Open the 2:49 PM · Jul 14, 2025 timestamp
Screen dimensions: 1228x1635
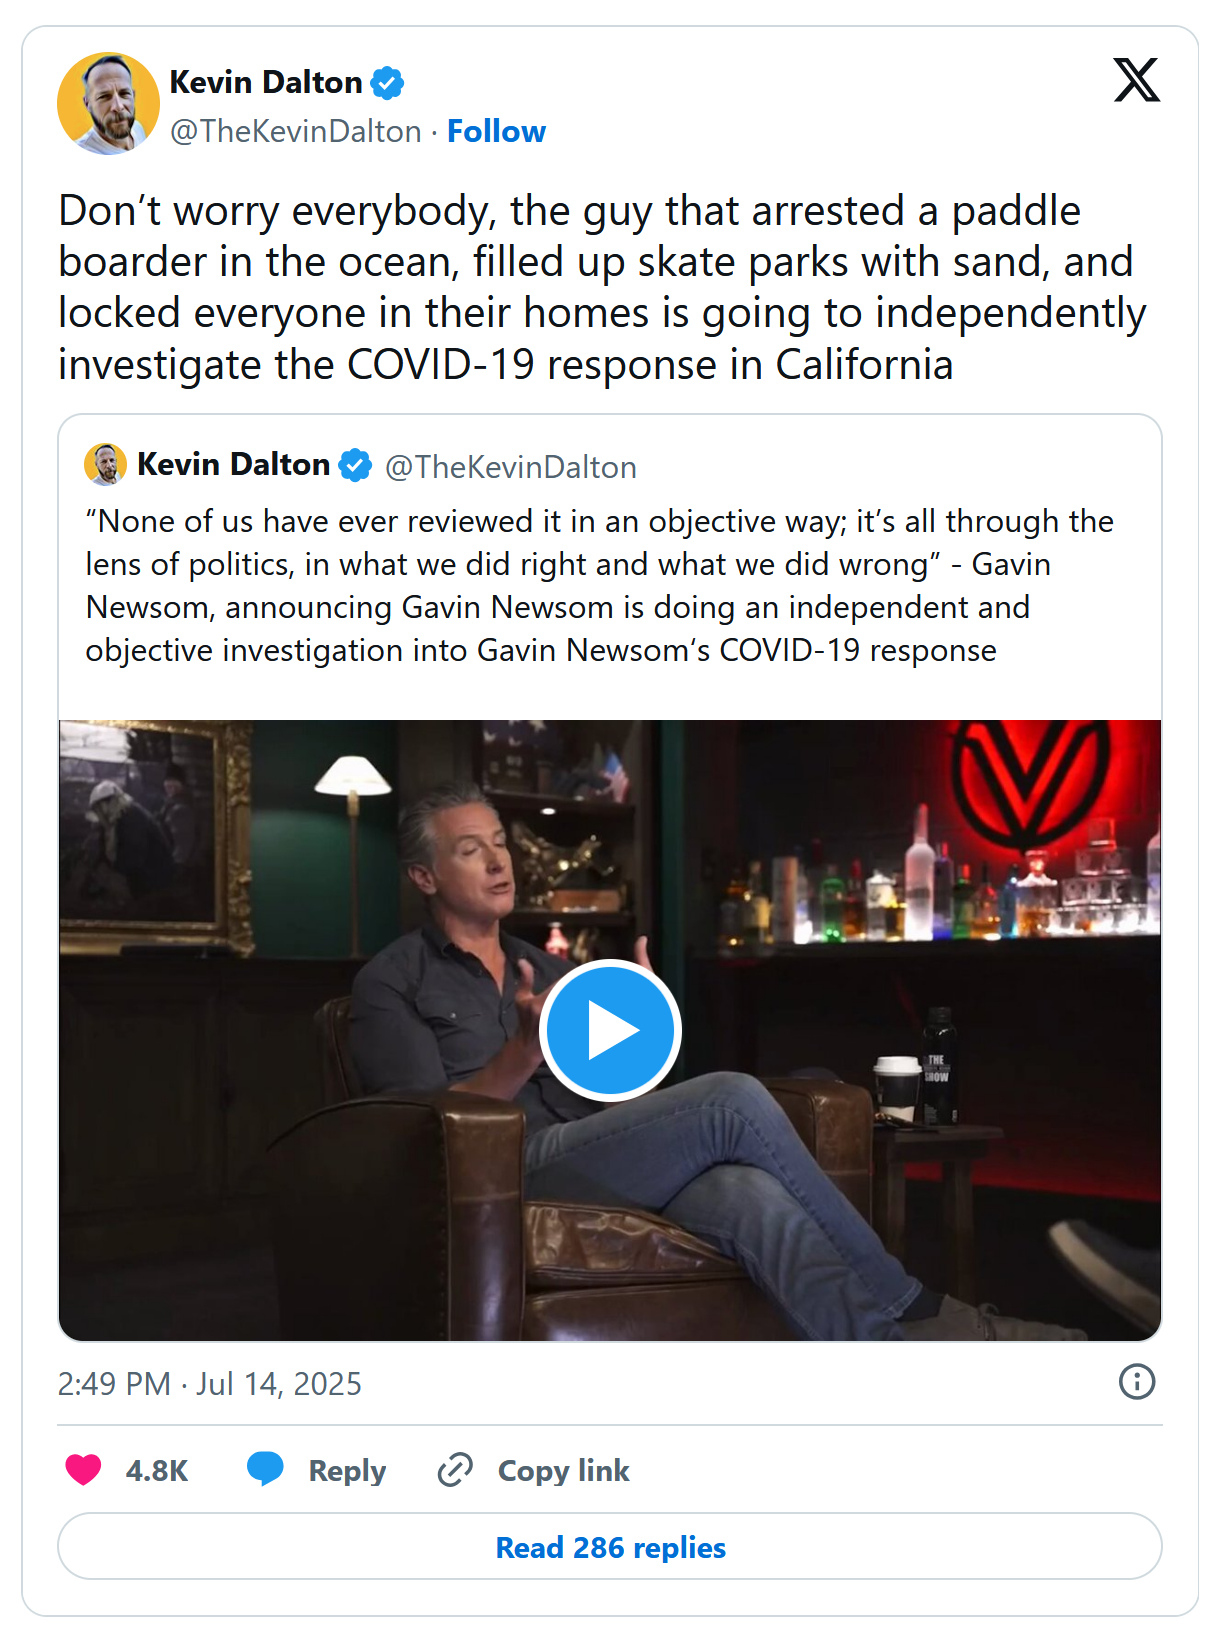click(209, 1384)
